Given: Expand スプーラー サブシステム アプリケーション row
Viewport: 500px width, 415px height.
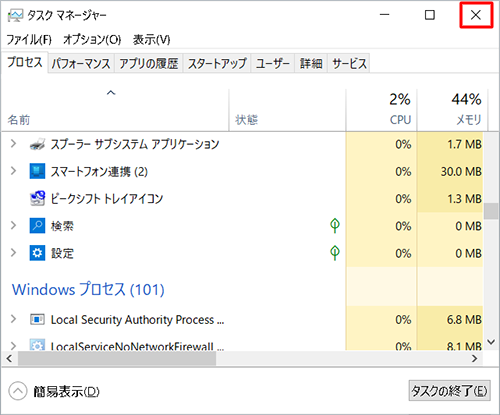Looking at the screenshot, I should pyautogui.click(x=13, y=144).
